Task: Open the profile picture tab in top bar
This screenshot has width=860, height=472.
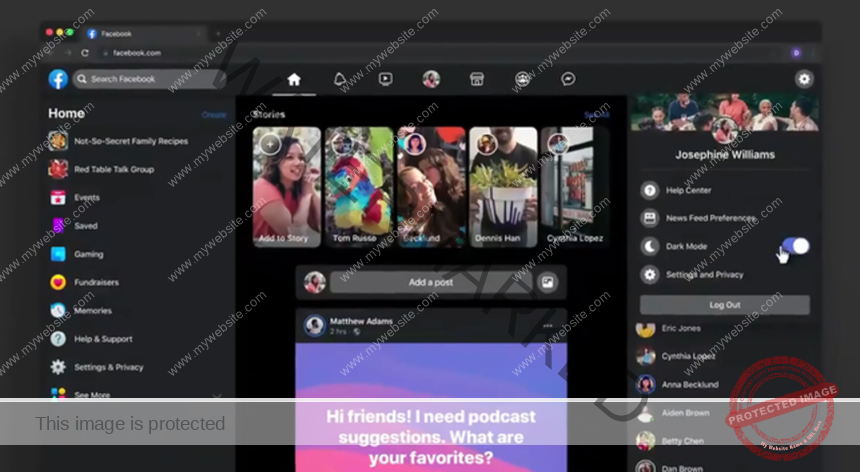Action: pos(431,79)
